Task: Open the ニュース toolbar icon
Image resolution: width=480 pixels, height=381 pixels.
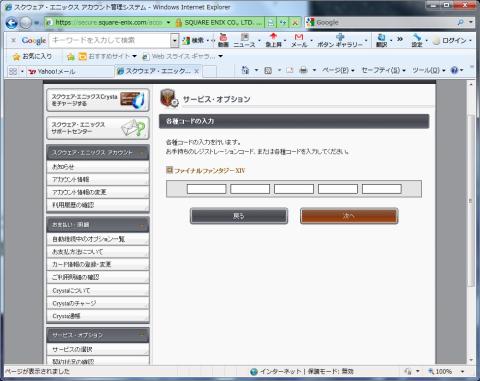Action: click(244, 40)
